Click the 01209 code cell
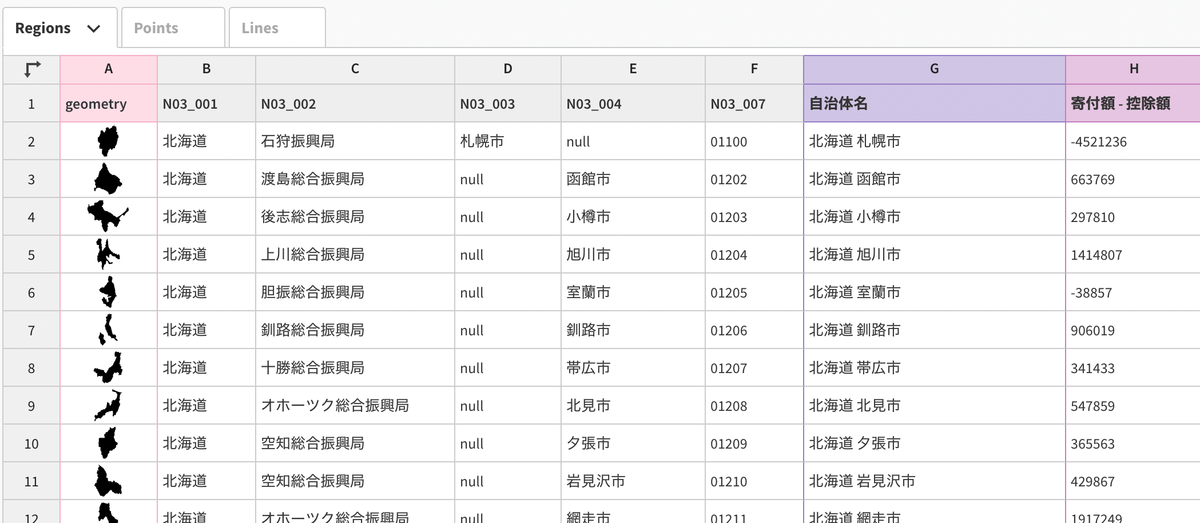The width and height of the screenshot is (1200, 523). pos(754,443)
